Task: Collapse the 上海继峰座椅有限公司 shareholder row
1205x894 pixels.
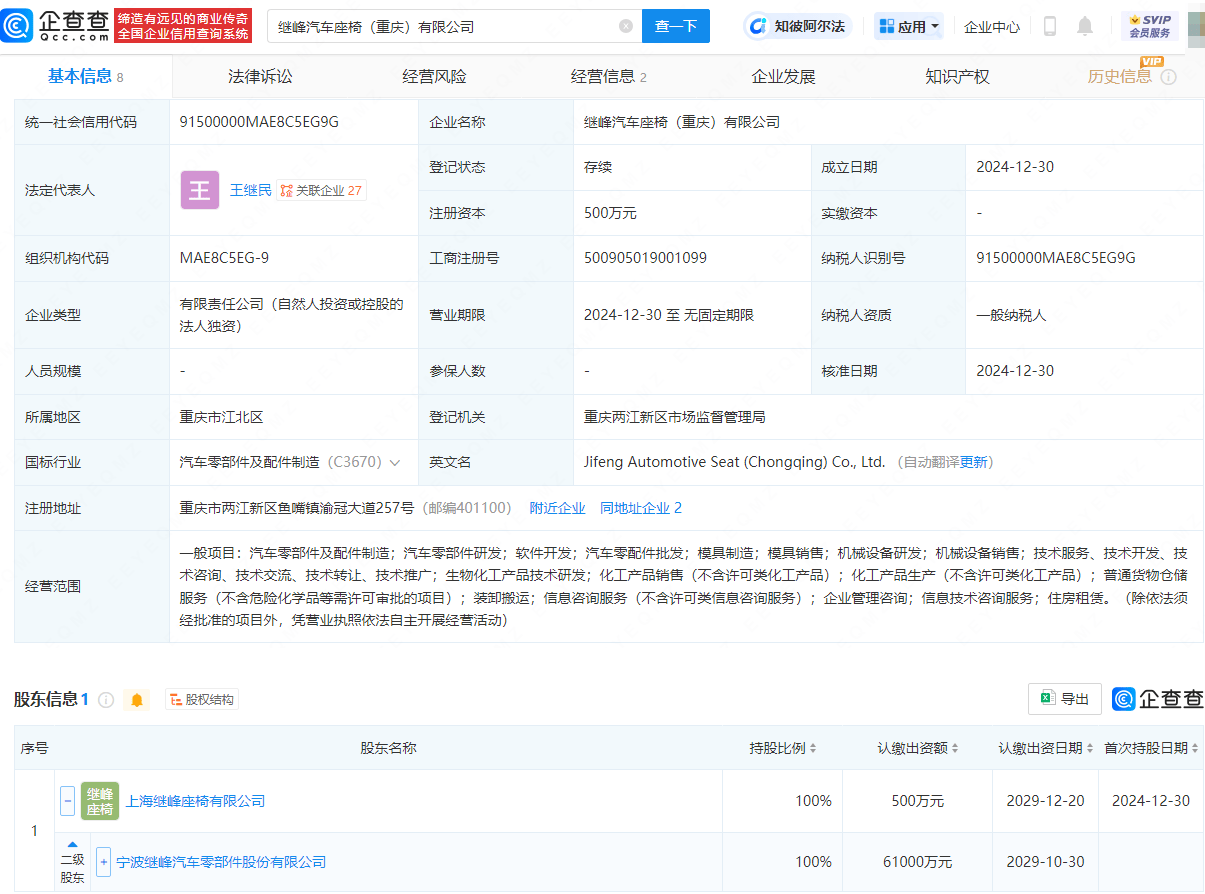Action: [67, 801]
